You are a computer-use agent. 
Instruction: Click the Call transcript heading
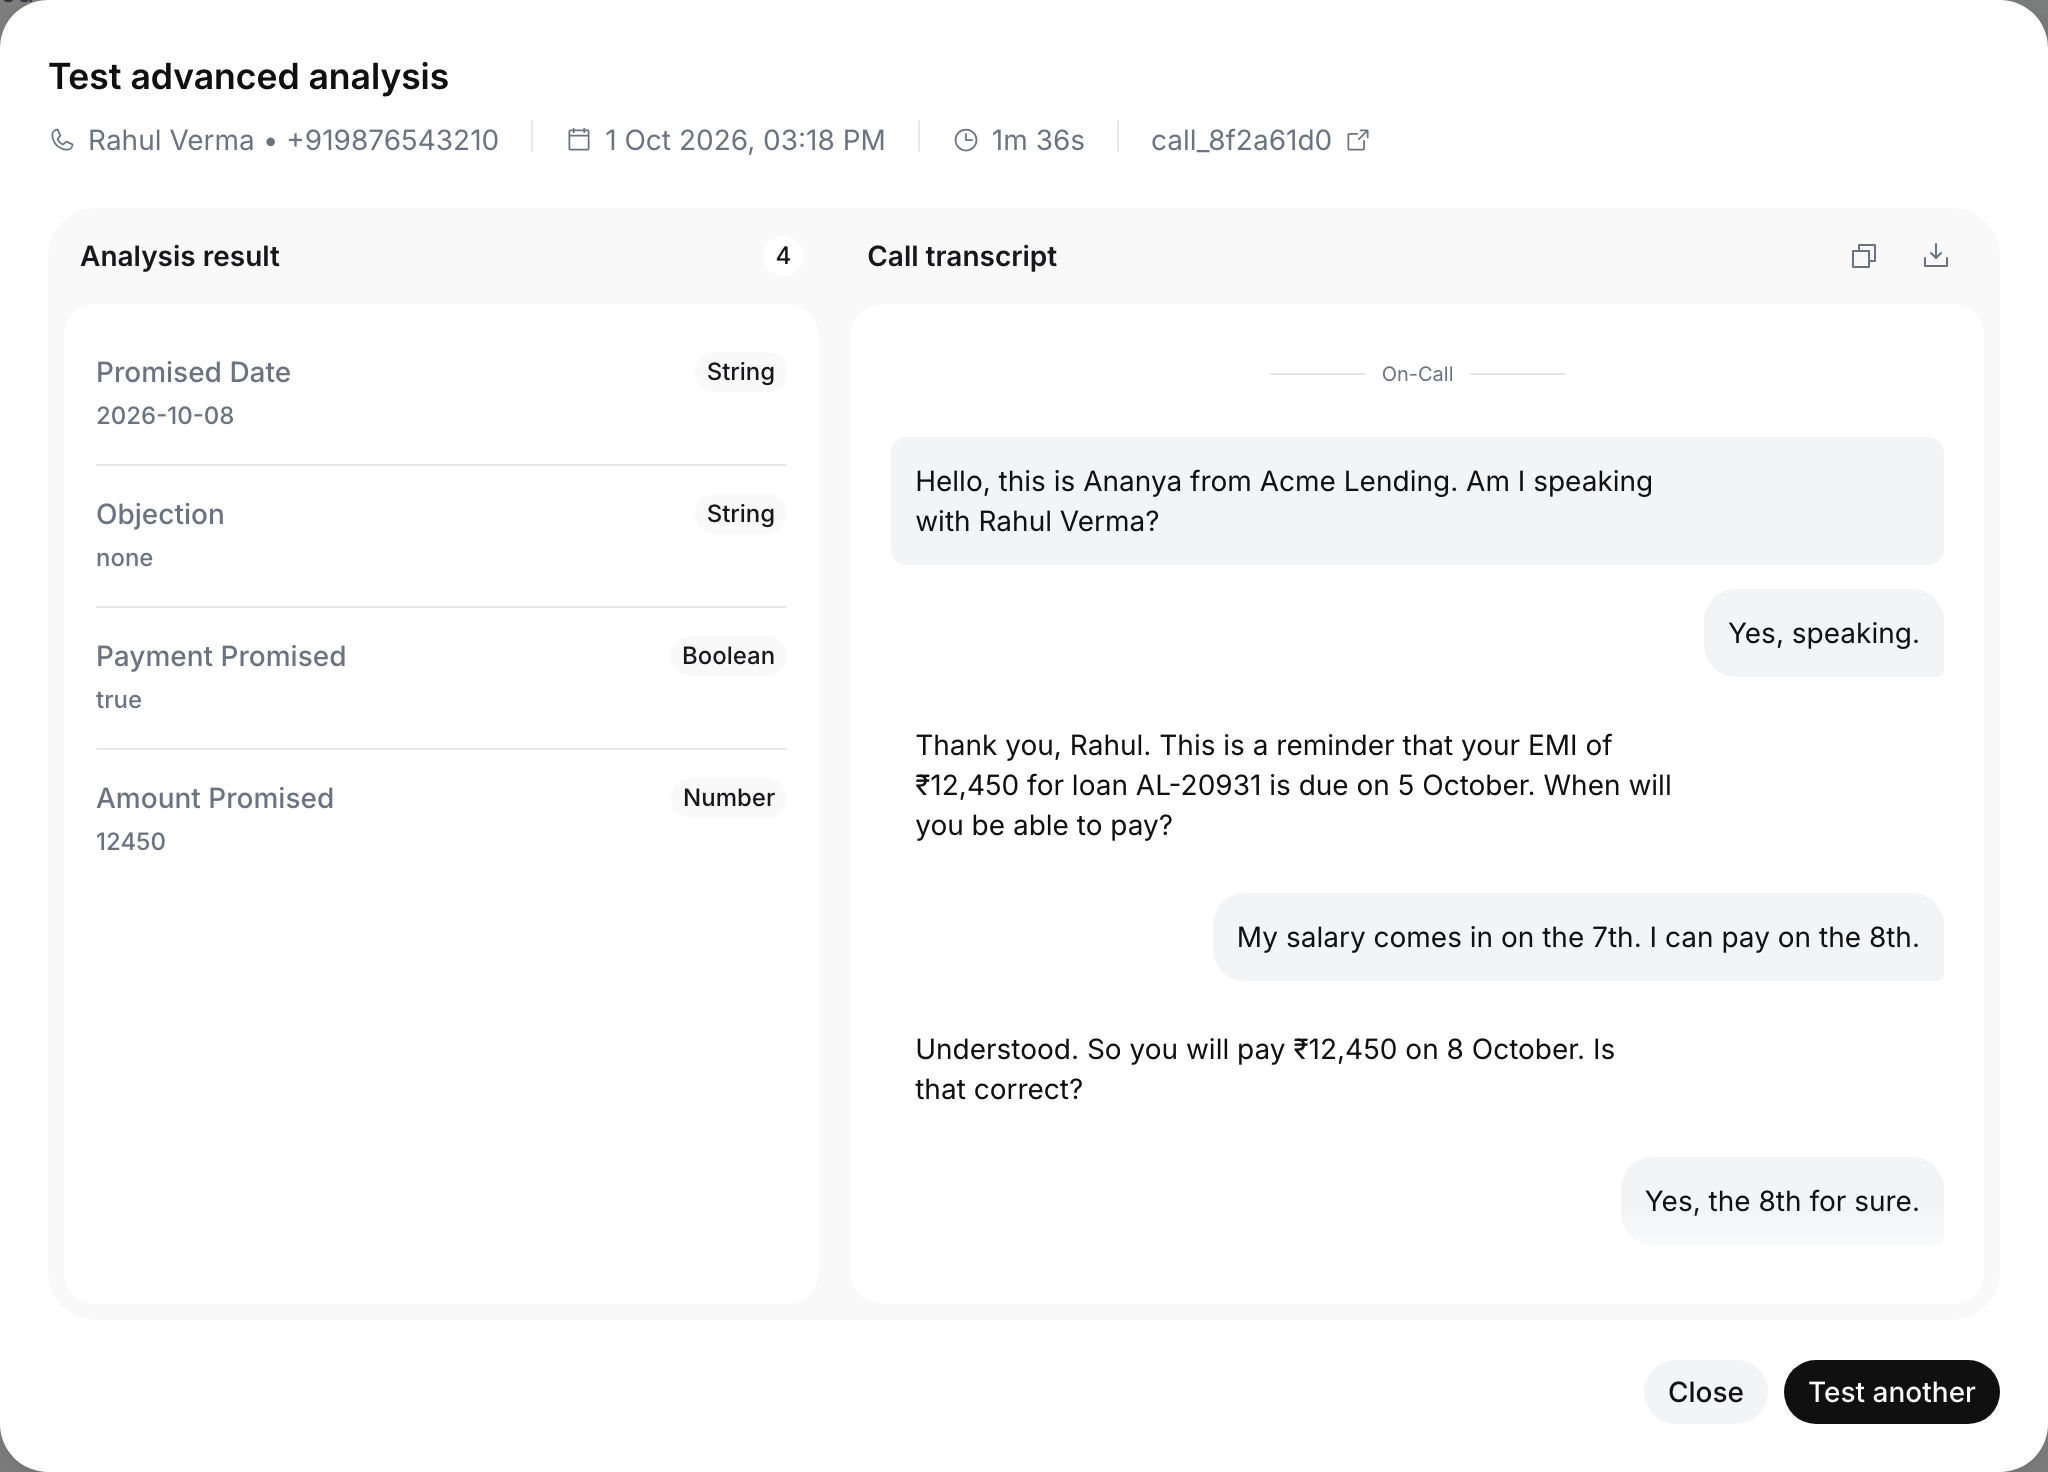click(962, 256)
